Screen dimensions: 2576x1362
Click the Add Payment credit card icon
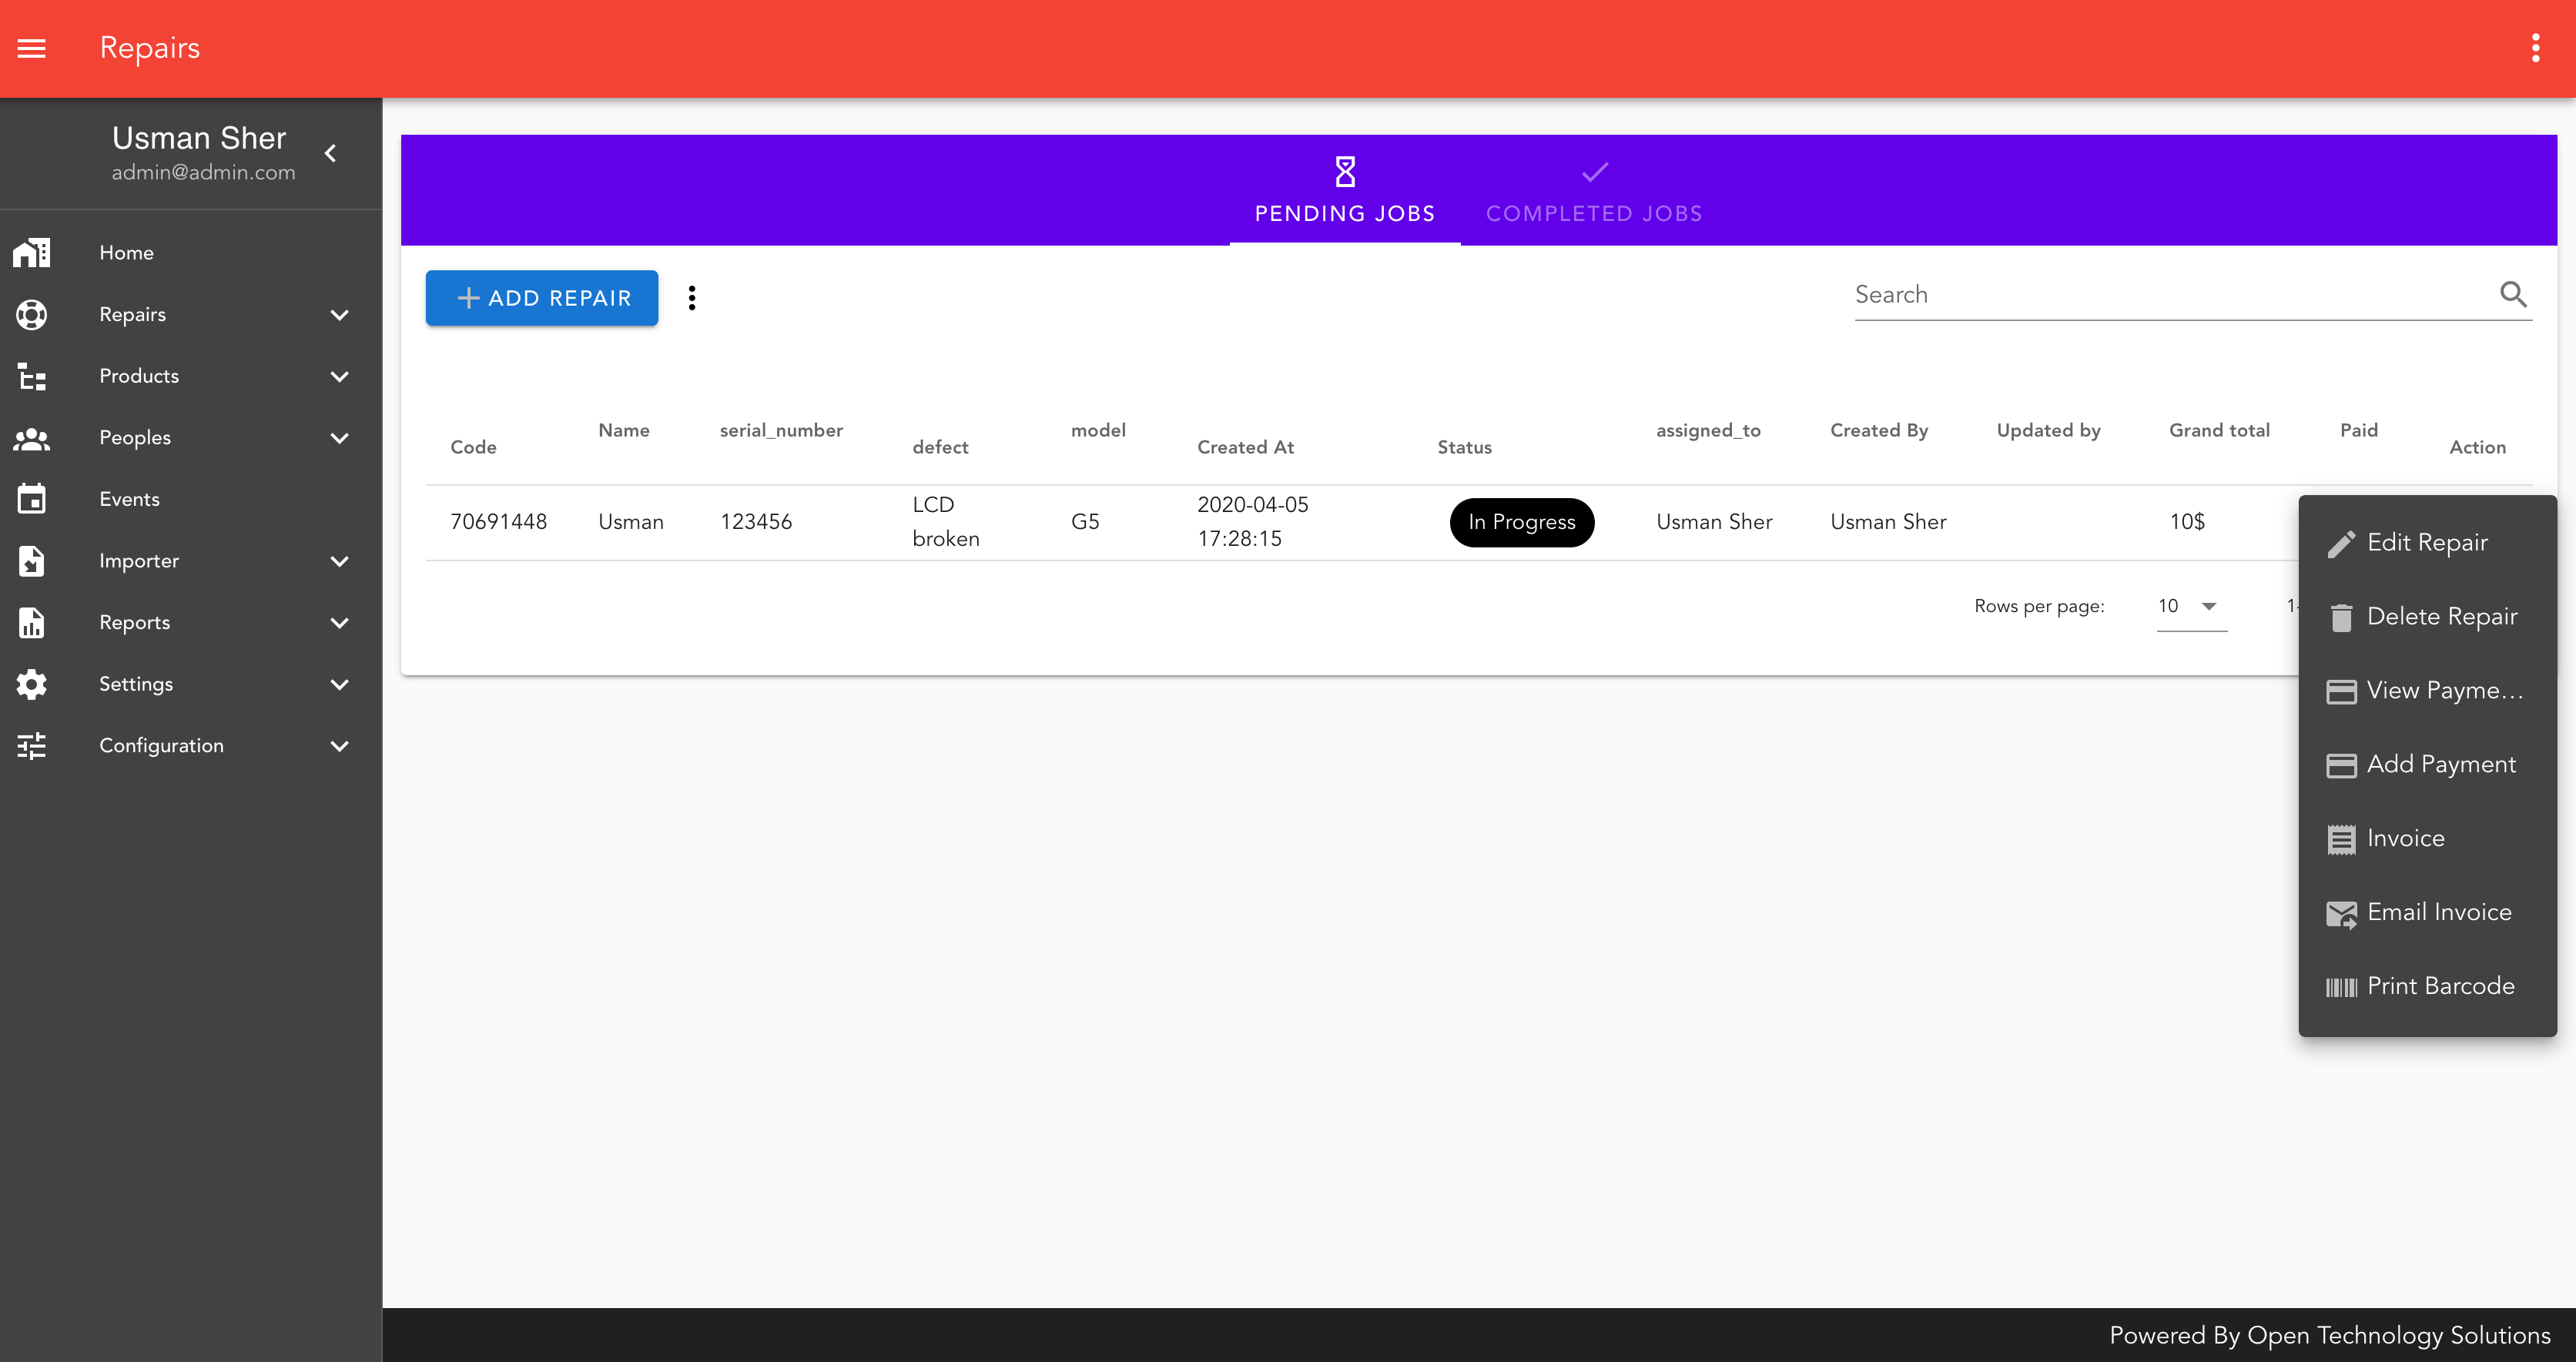[x=2341, y=765]
